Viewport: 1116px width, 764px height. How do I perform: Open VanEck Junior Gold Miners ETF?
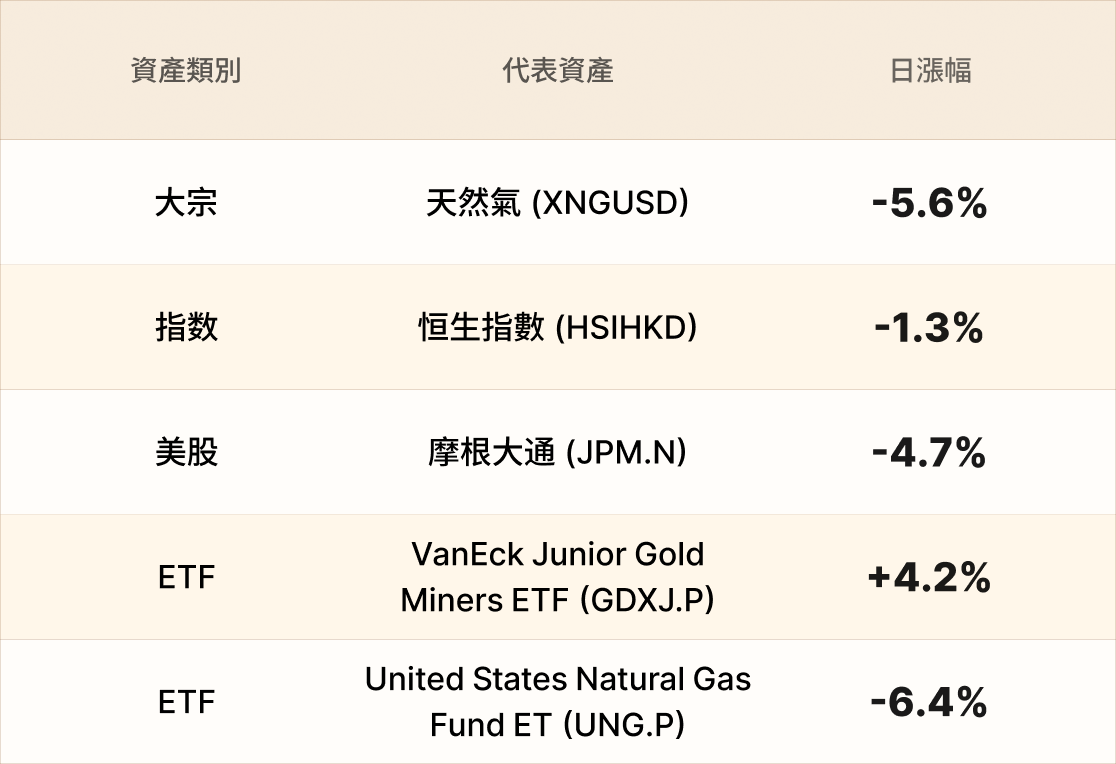click(x=558, y=555)
